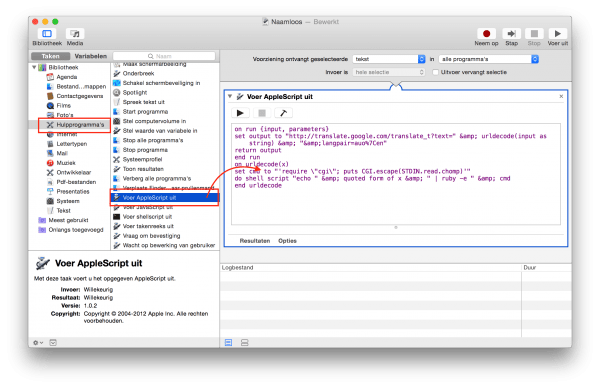Show the log view icon
The height and width of the screenshot is (388, 600).
click(228, 343)
